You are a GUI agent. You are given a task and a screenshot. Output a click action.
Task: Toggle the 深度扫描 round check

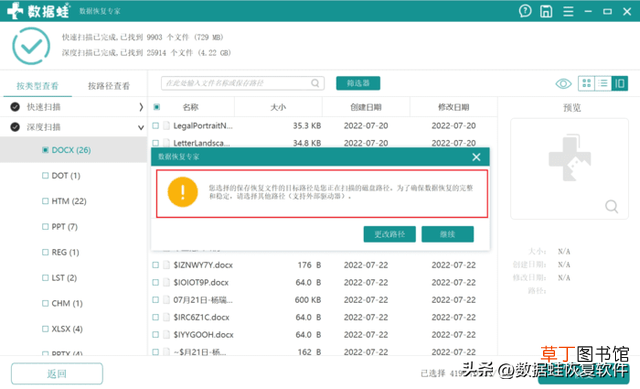15,127
